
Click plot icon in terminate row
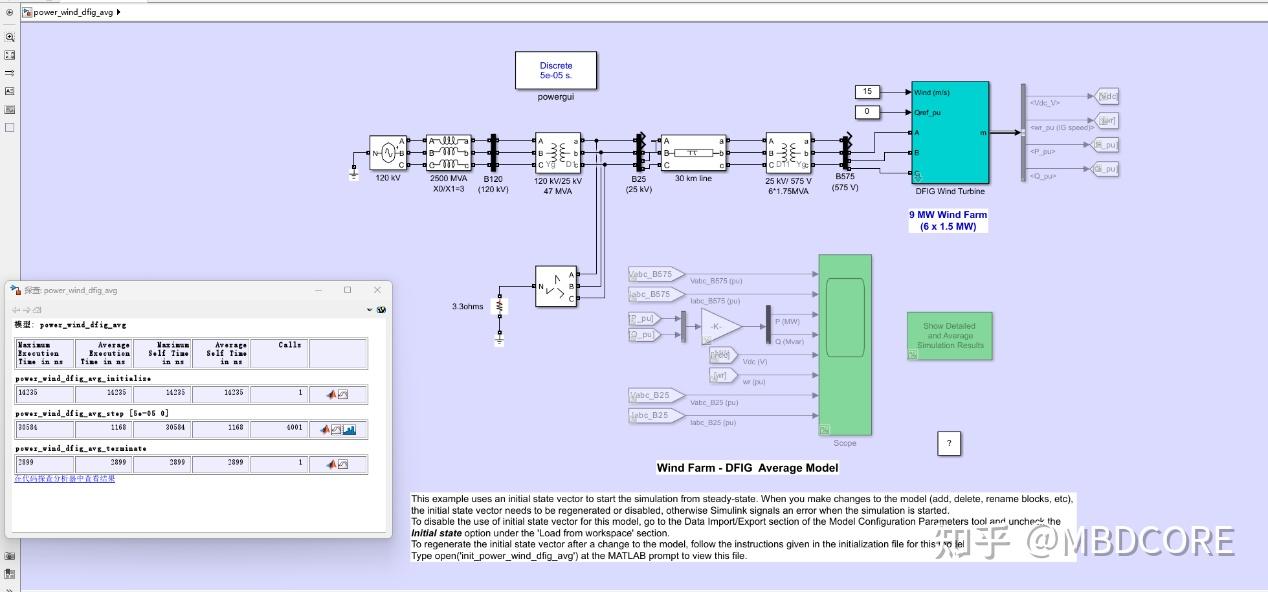[342, 464]
